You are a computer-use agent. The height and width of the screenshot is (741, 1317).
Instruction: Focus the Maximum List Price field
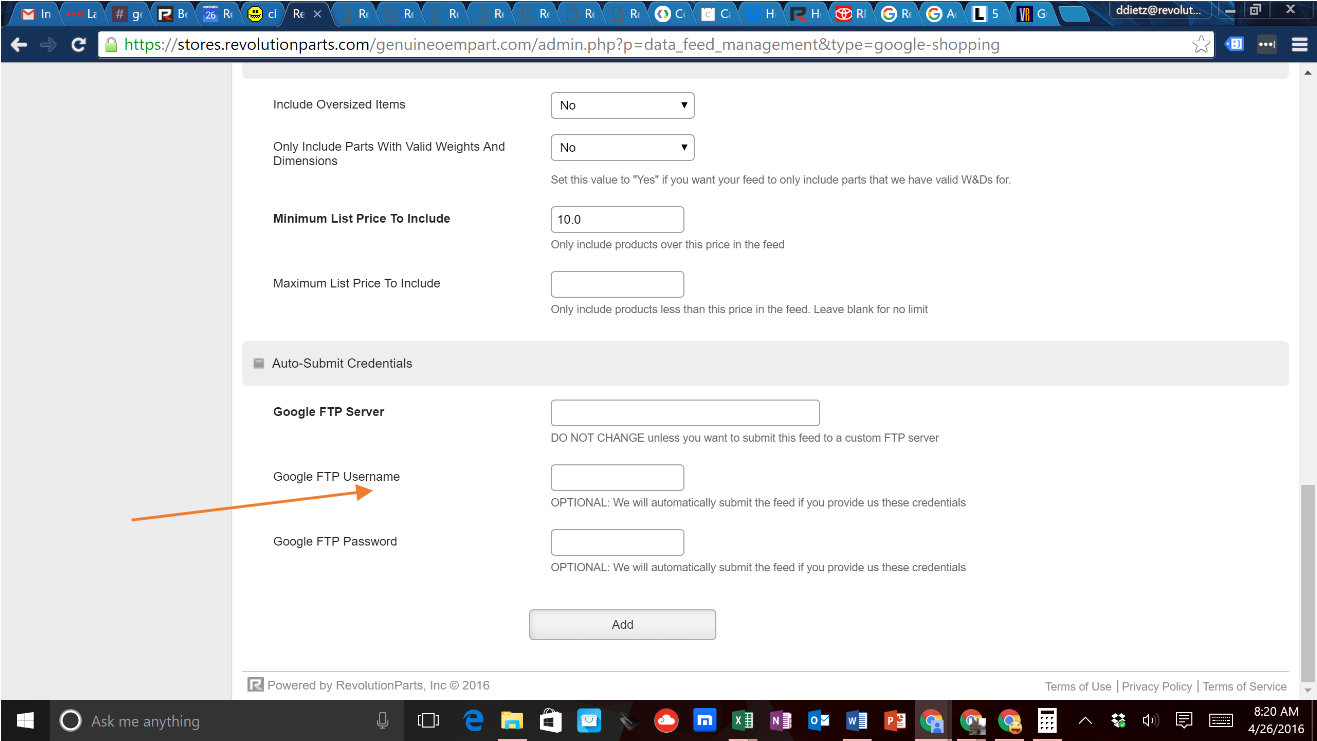pos(617,284)
